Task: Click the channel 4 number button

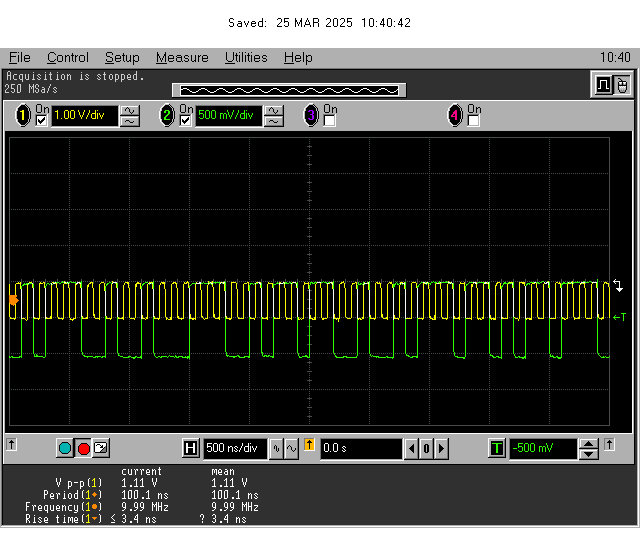Action: pyautogui.click(x=455, y=116)
